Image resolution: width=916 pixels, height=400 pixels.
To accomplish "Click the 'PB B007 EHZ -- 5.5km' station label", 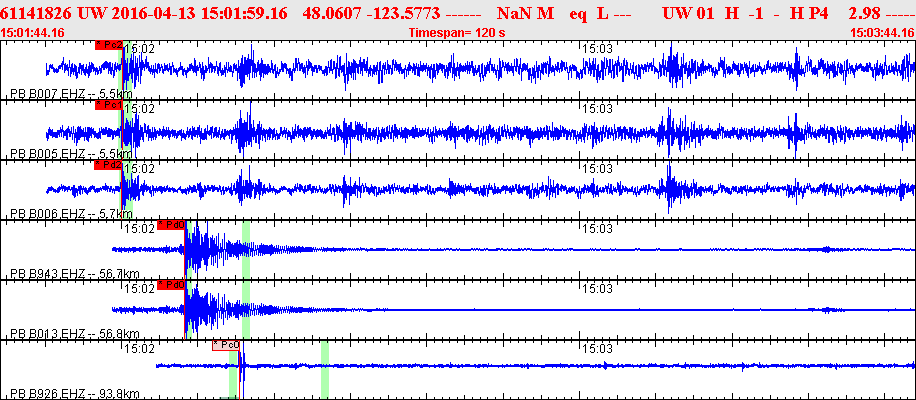I will [x=72, y=93].
